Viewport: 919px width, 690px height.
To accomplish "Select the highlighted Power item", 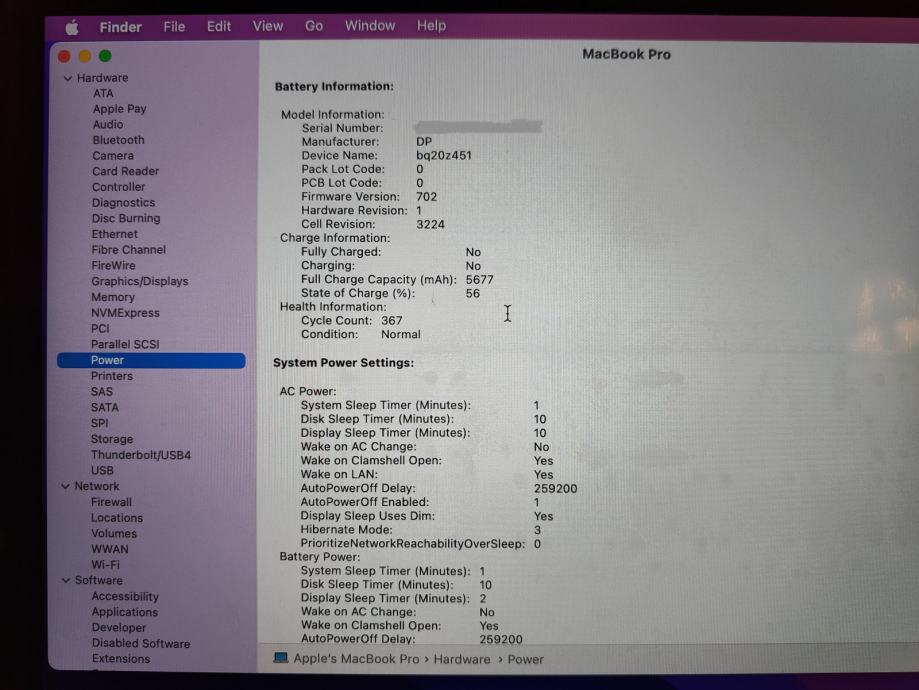I will pyautogui.click(x=151, y=361).
